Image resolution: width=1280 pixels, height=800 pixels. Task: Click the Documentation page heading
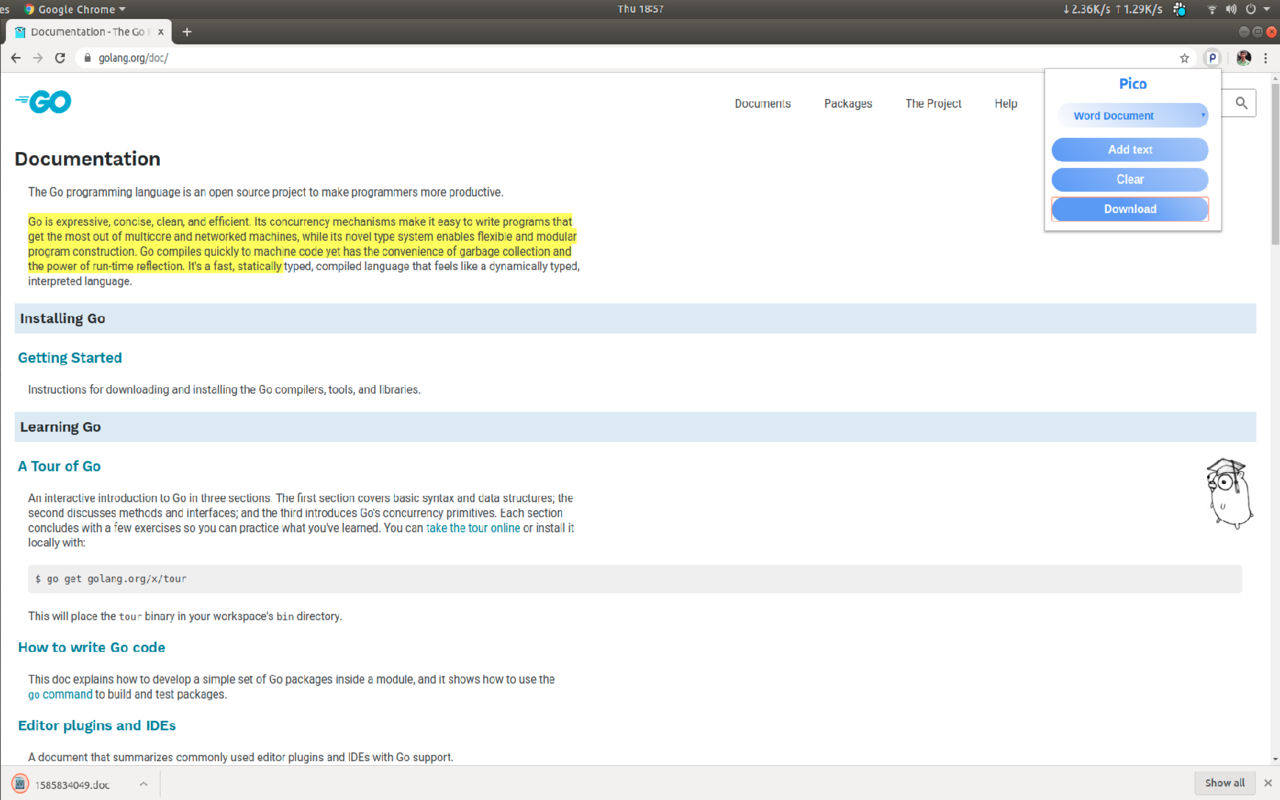pos(87,159)
